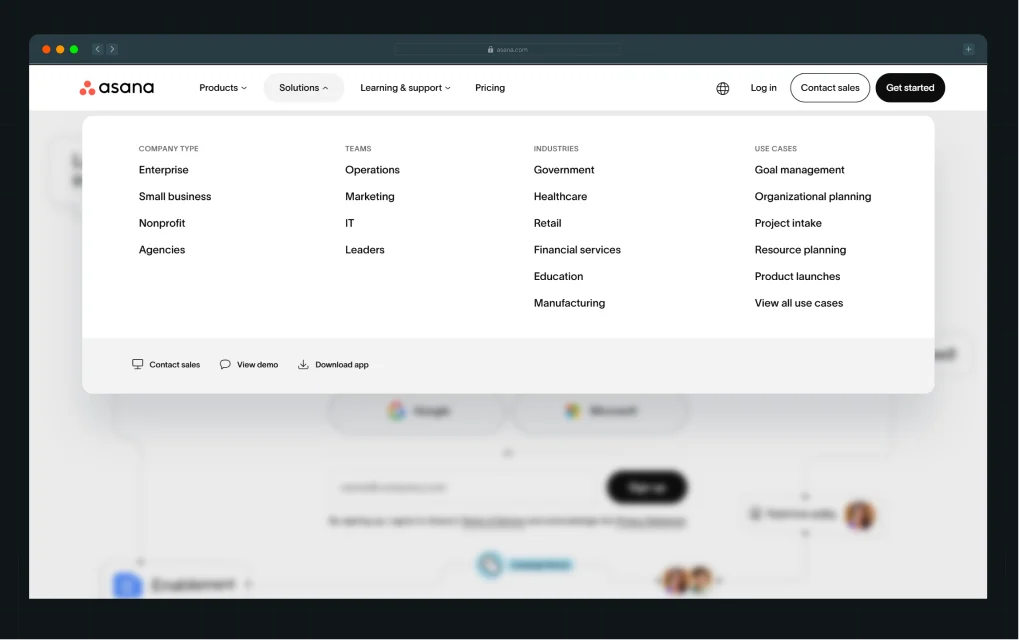Open Financial services industry page
Image resolution: width=1019 pixels, height=640 pixels.
[x=577, y=250]
